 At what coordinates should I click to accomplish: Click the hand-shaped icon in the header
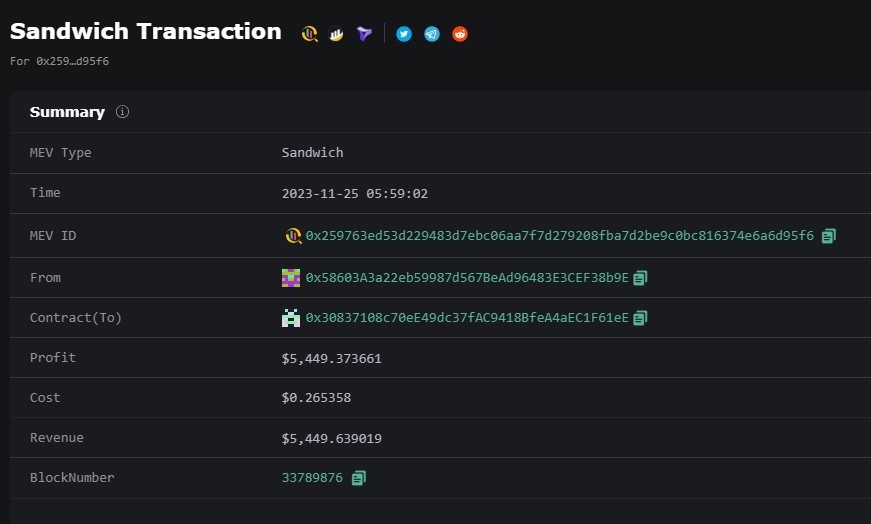pos(338,34)
